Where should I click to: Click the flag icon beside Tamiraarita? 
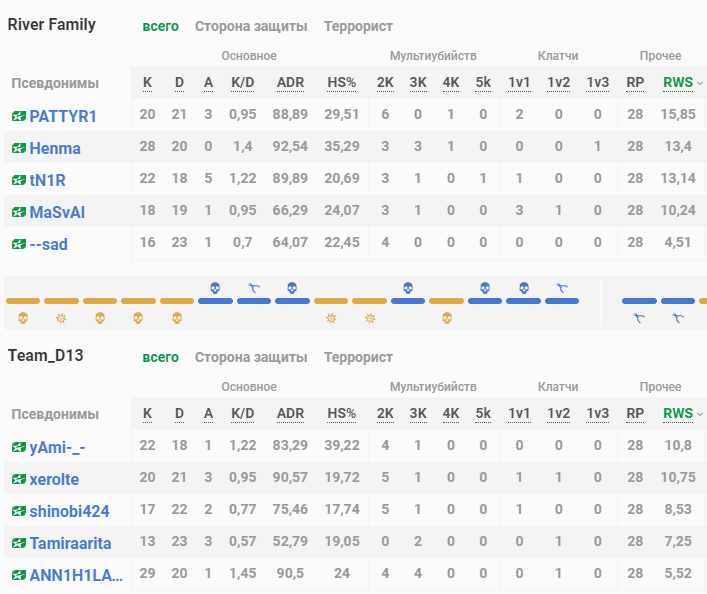[x=19, y=544]
